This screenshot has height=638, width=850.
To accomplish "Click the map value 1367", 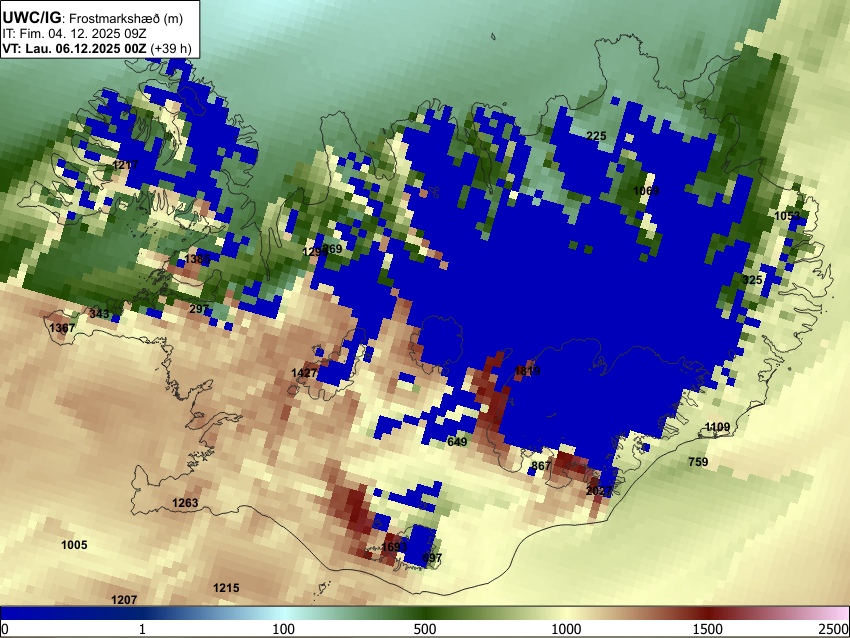I will point(62,328).
